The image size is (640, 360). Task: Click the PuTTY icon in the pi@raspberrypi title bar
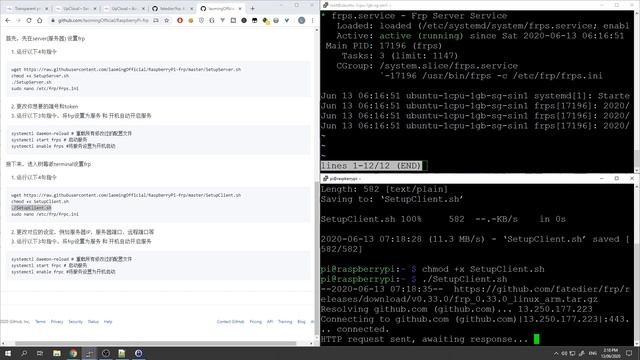coord(325,178)
